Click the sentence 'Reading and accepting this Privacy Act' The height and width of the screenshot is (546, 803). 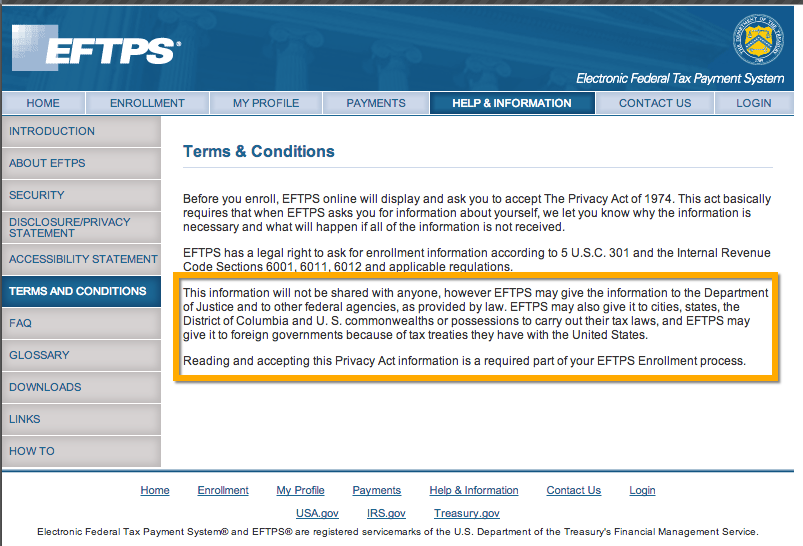(464, 361)
